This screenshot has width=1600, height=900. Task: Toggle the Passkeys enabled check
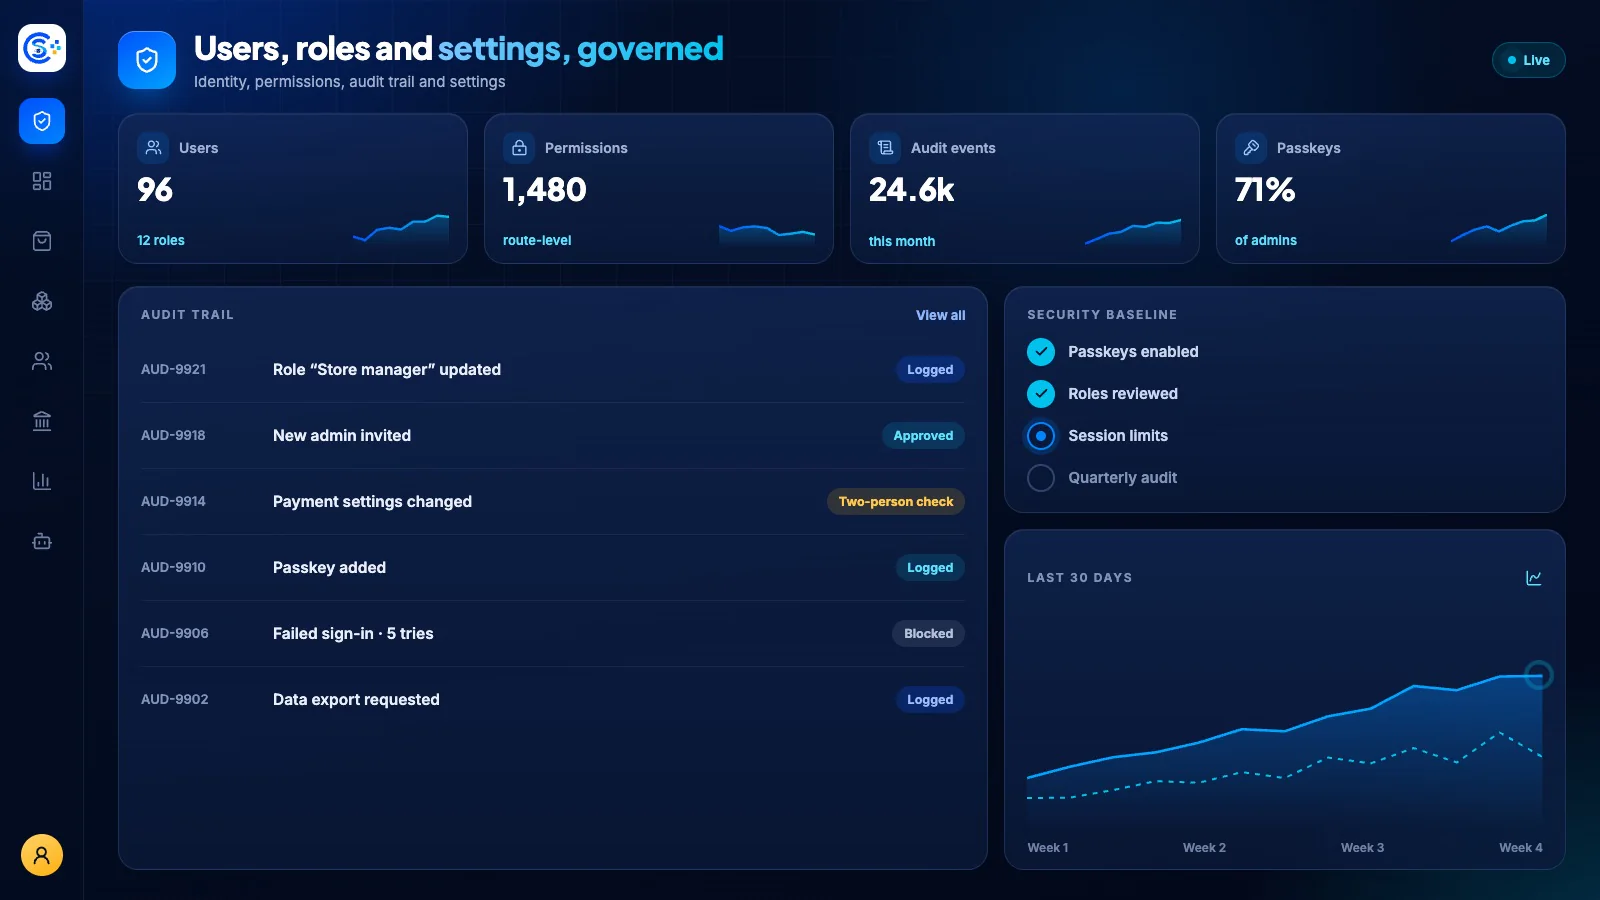(1041, 352)
